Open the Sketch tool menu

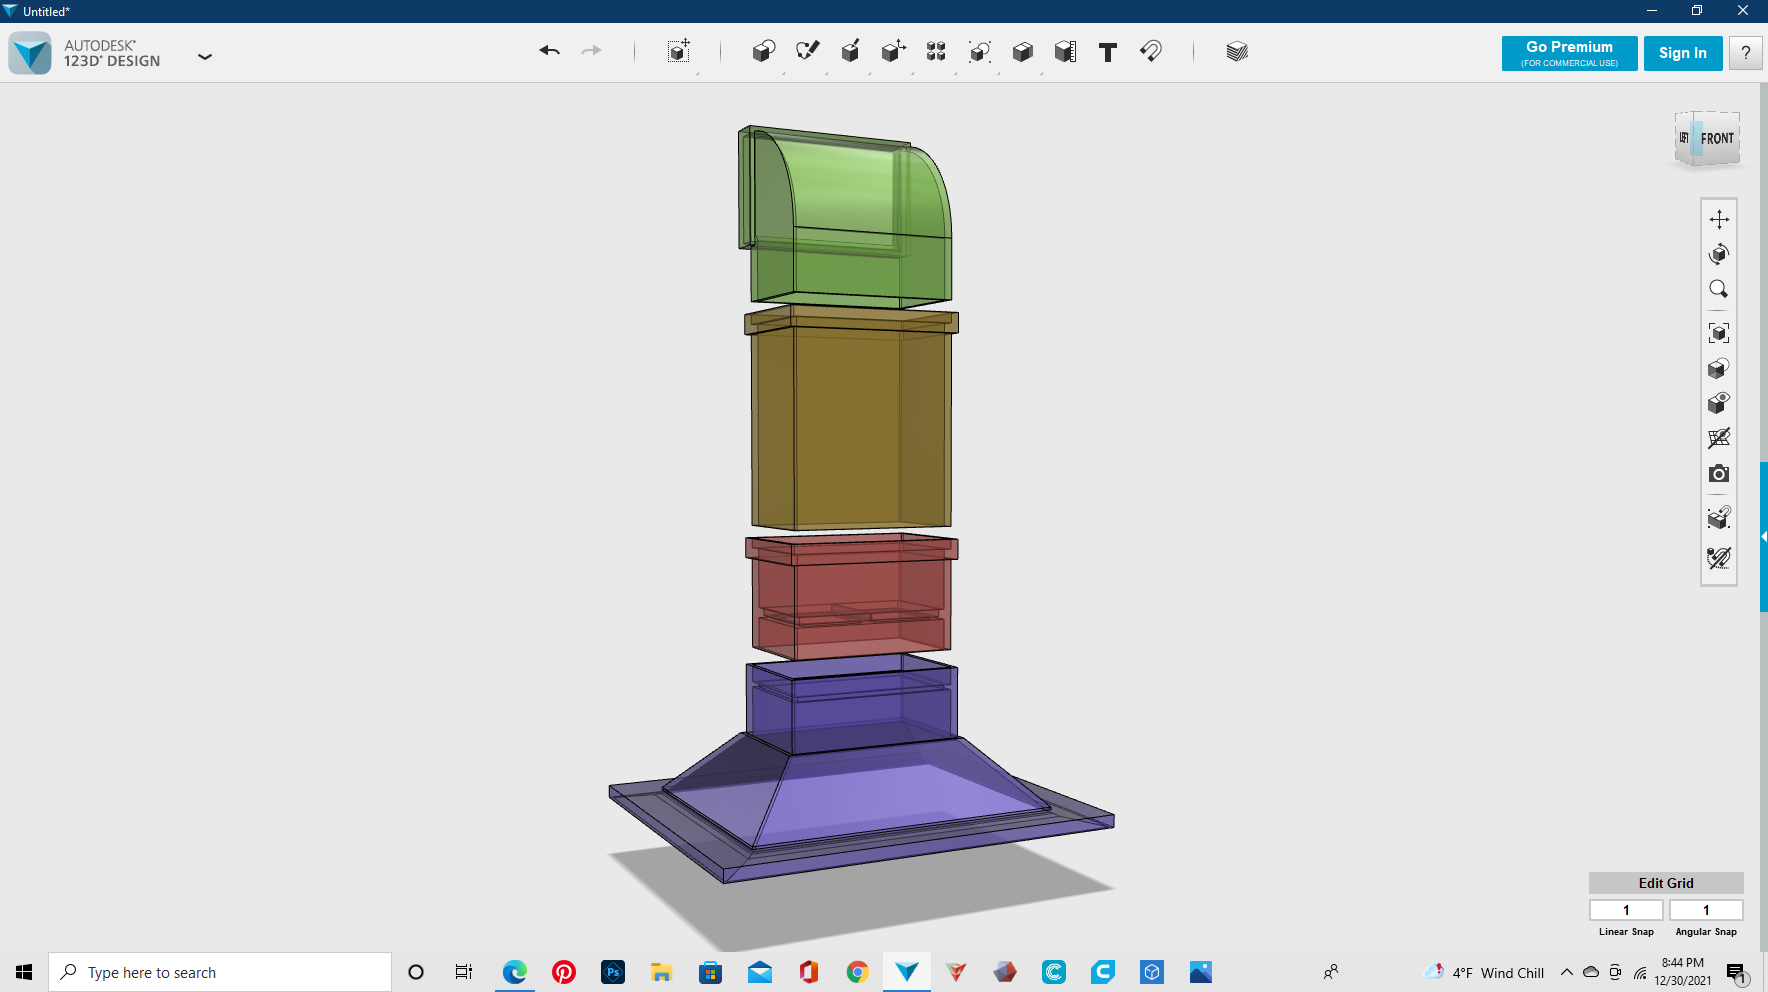[807, 51]
